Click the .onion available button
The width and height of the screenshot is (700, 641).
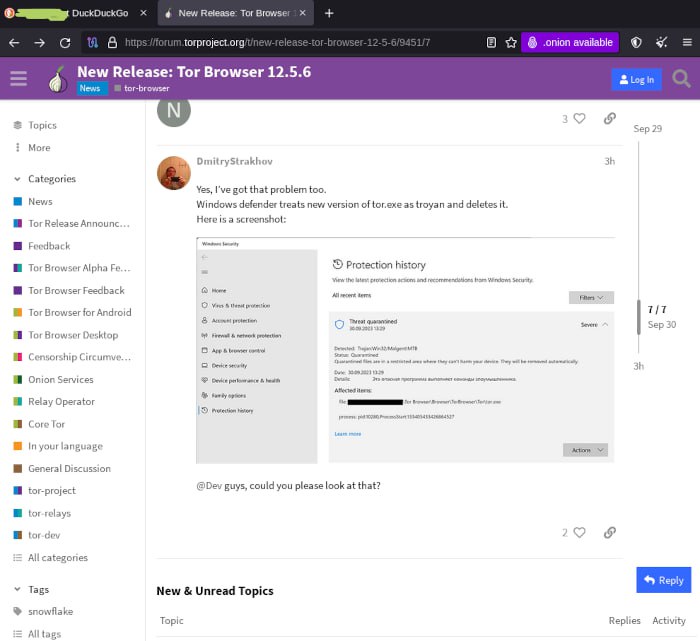tap(570, 42)
